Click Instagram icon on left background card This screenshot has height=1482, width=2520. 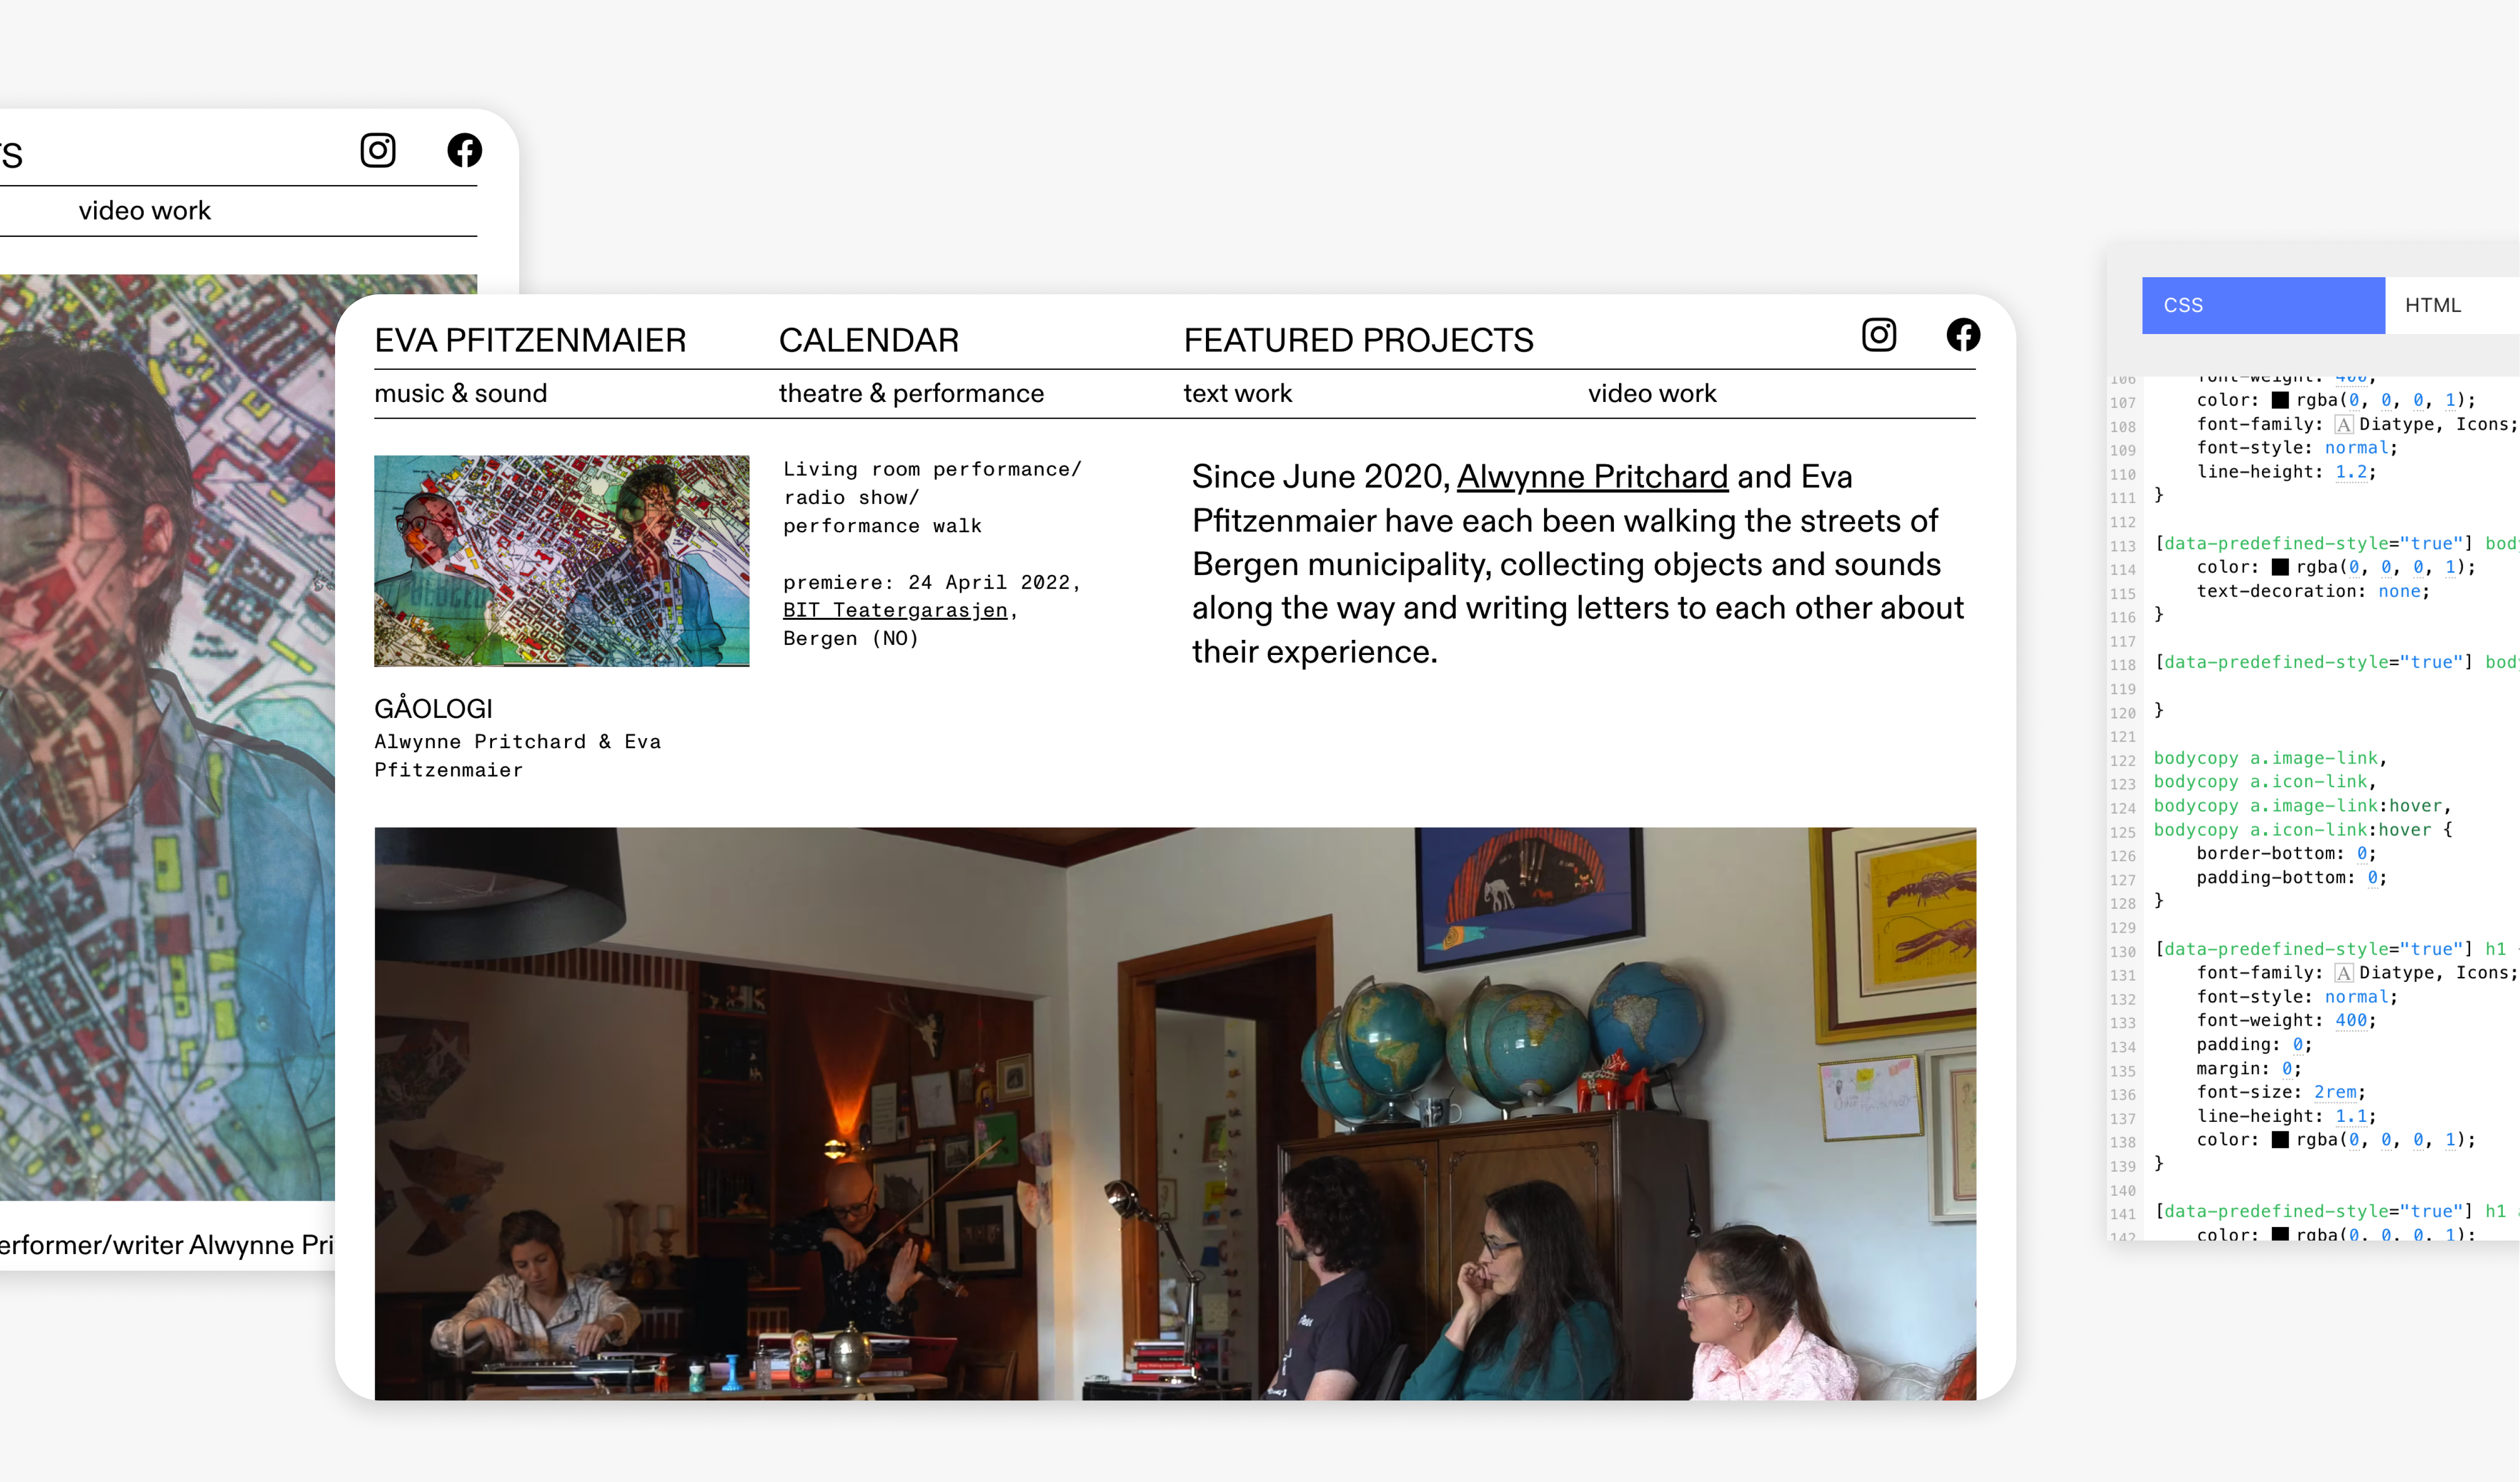[378, 150]
